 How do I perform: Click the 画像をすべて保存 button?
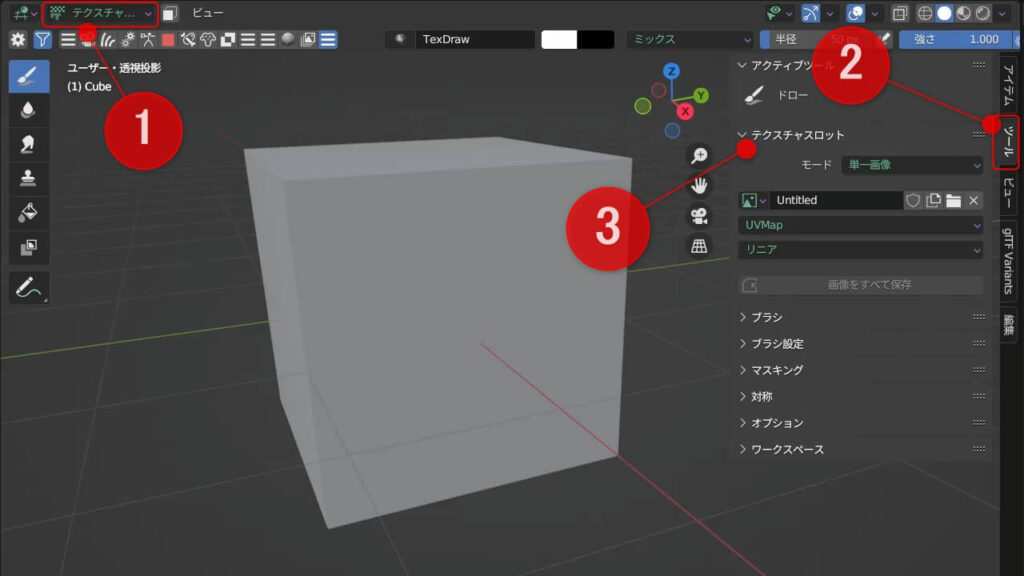(x=861, y=285)
